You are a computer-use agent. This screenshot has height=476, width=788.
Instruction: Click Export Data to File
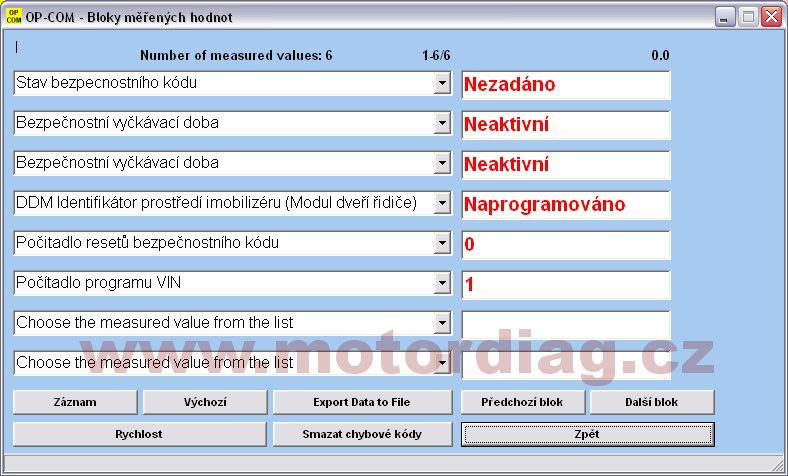tap(361, 402)
